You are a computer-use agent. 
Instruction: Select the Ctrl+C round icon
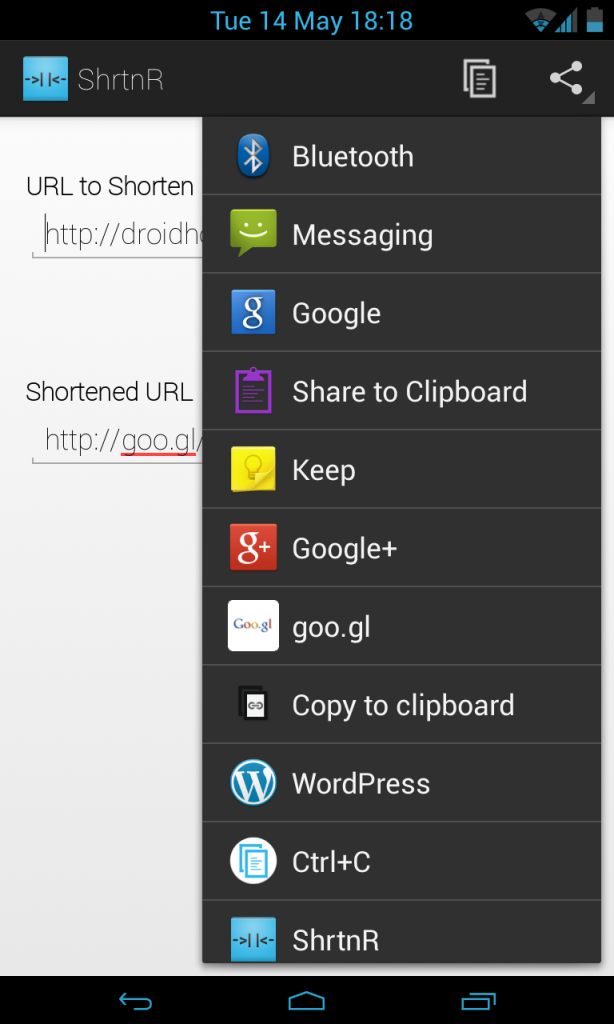[253, 861]
